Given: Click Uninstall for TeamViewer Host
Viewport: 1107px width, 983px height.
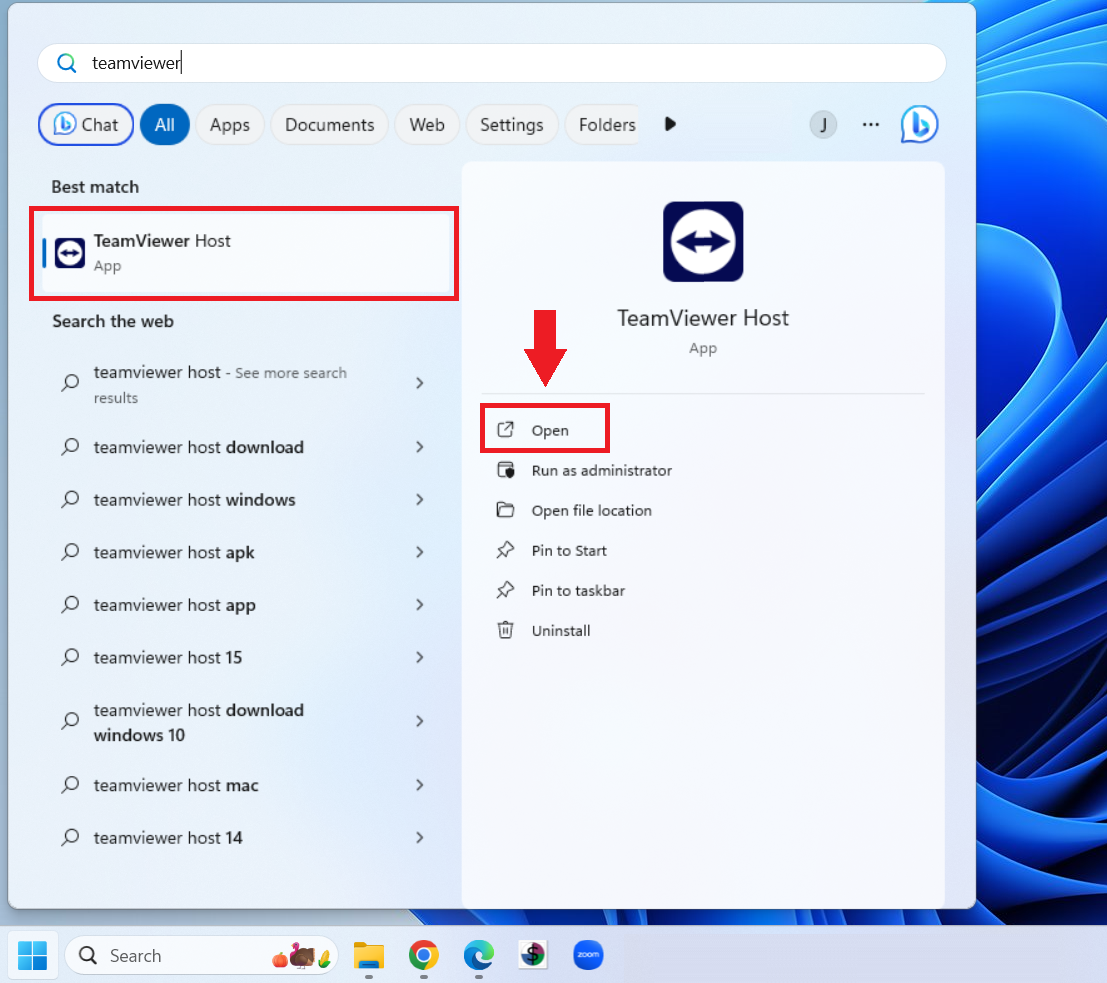Looking at the screenshot, I should 561,631.
